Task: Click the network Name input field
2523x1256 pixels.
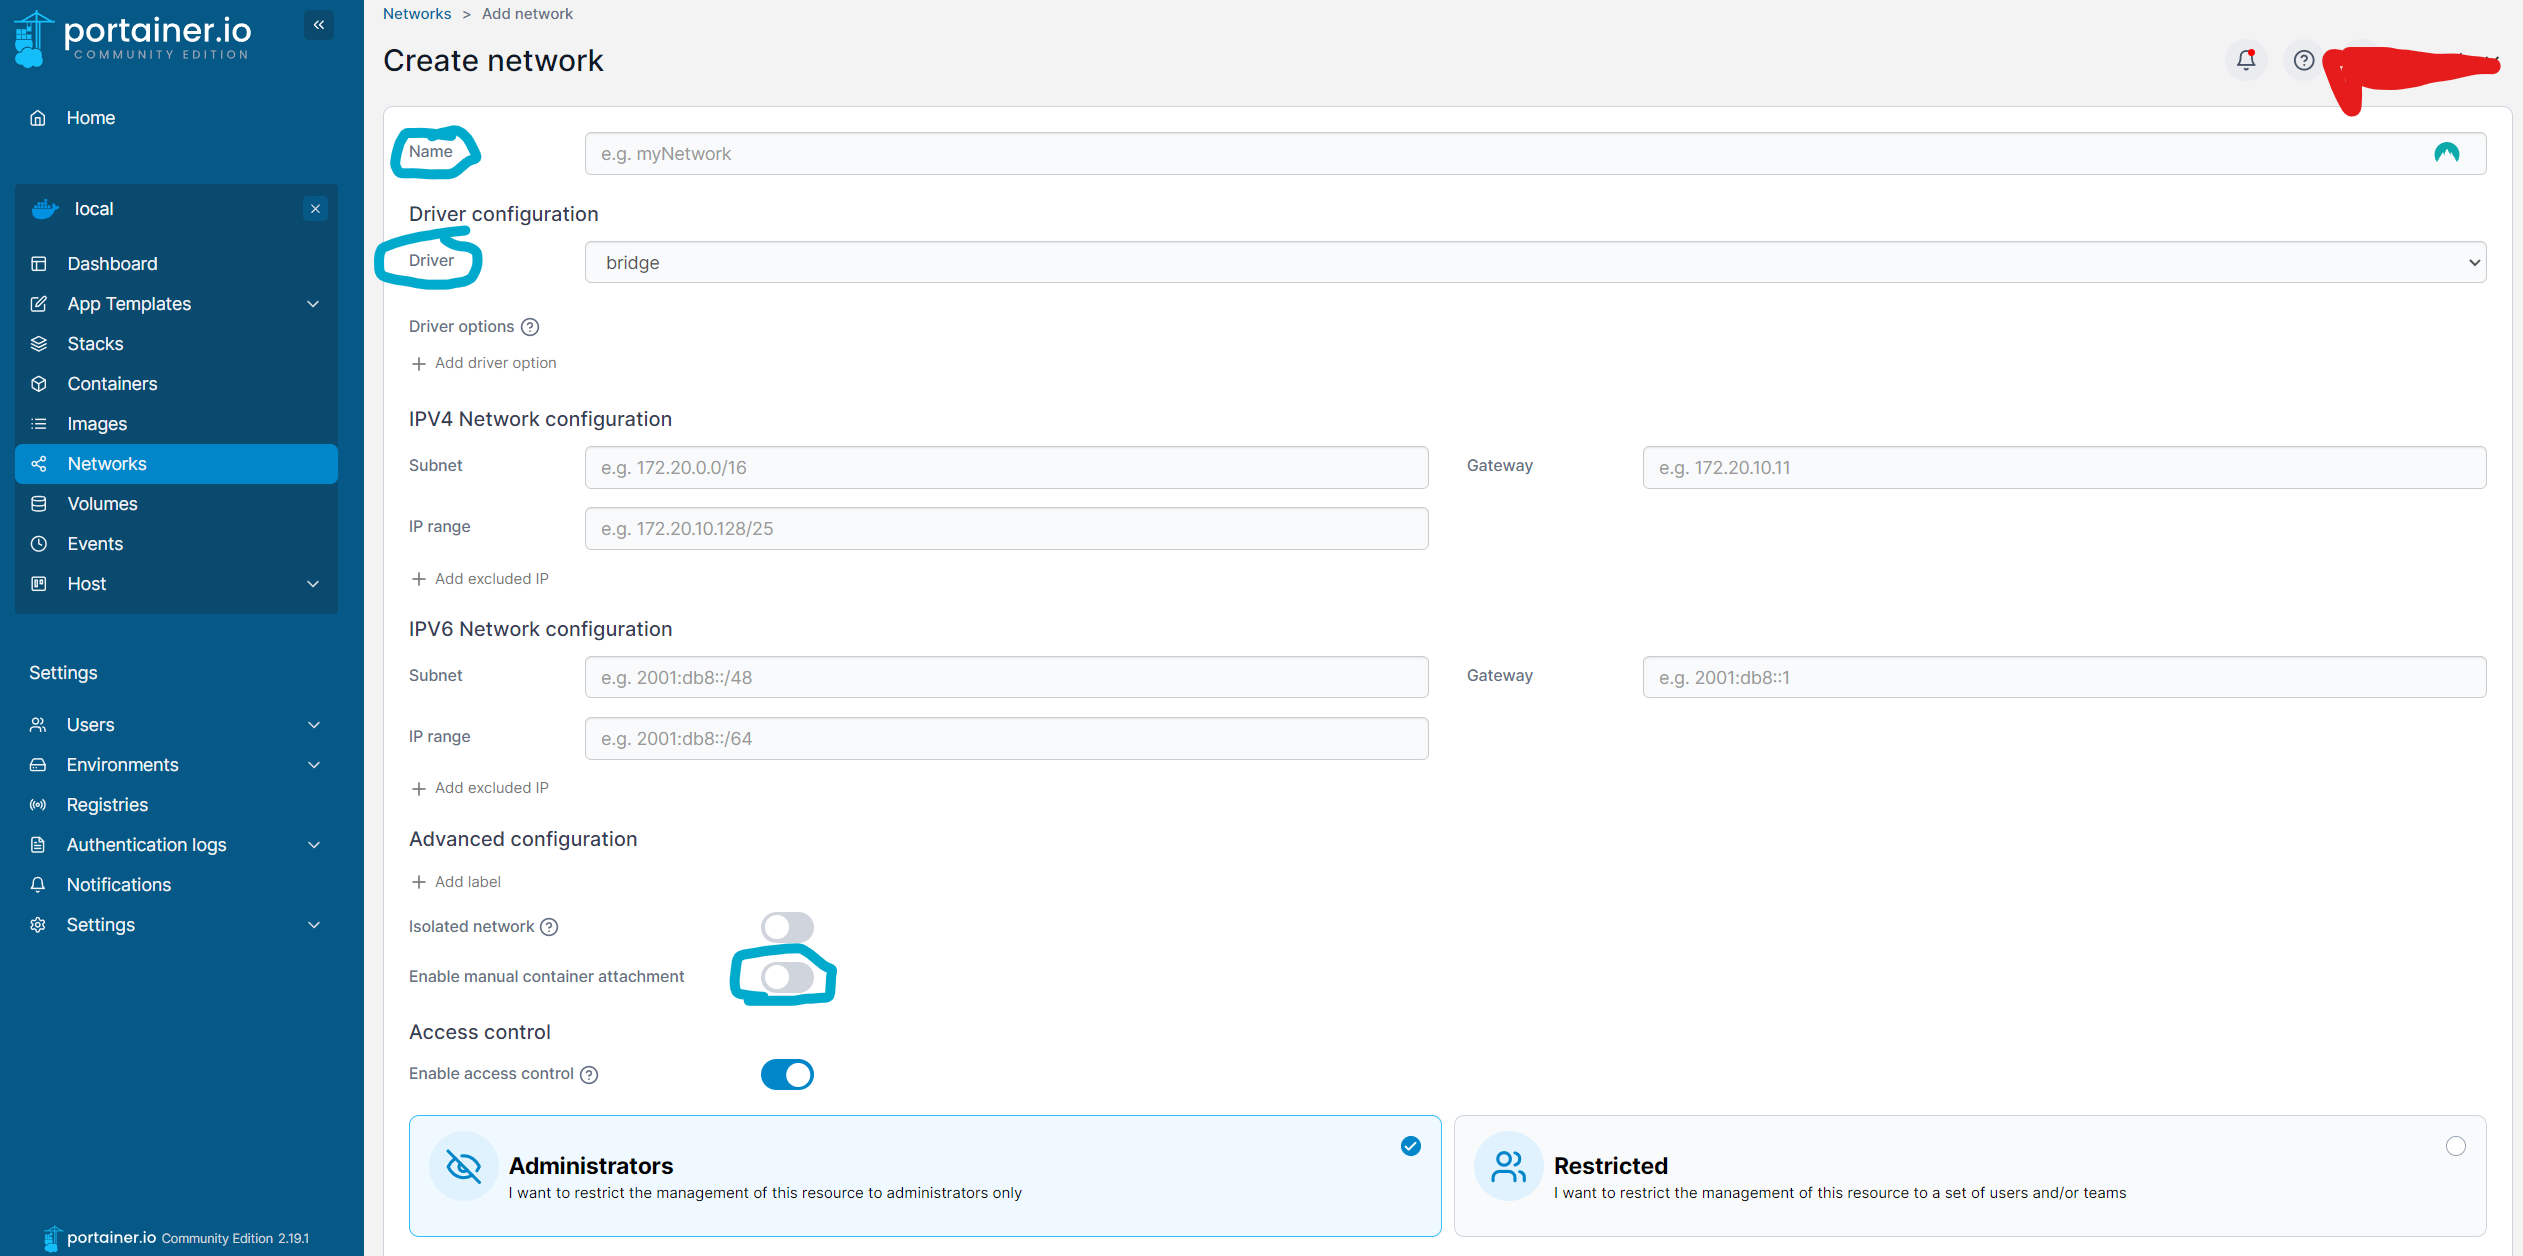Action: (x=1500, y=154)
